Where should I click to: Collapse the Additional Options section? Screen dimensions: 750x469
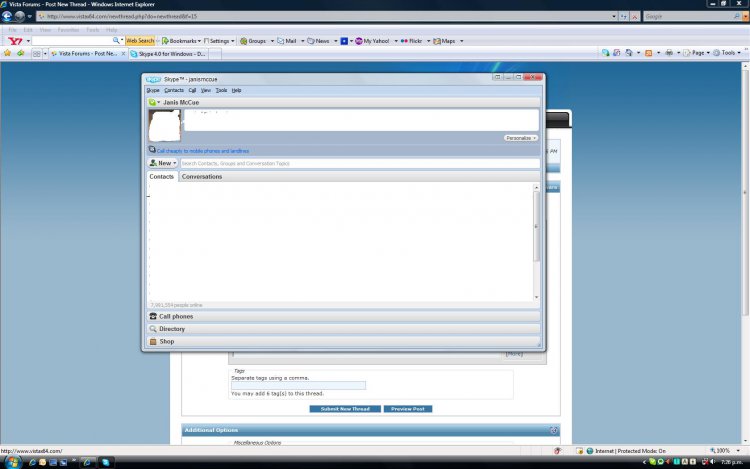click(553, 430)
